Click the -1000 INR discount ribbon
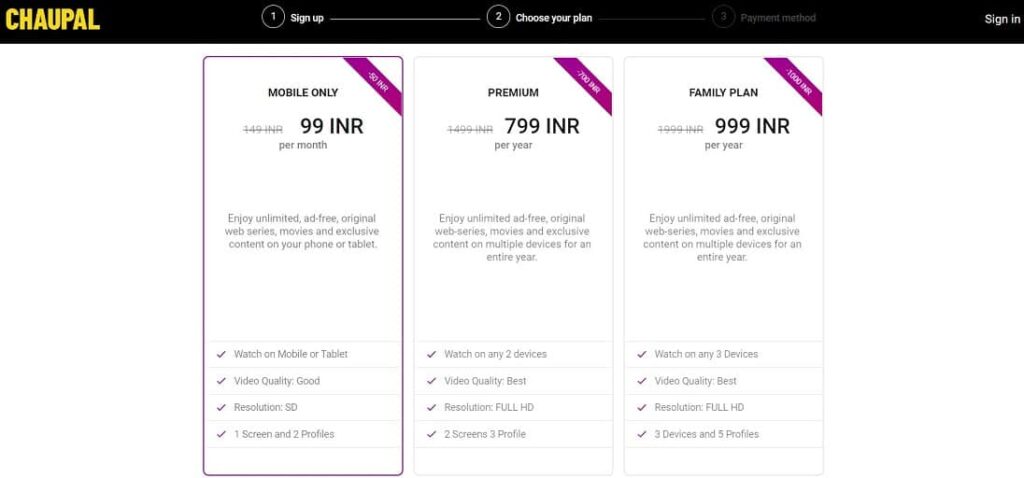 tap(798, 83)
